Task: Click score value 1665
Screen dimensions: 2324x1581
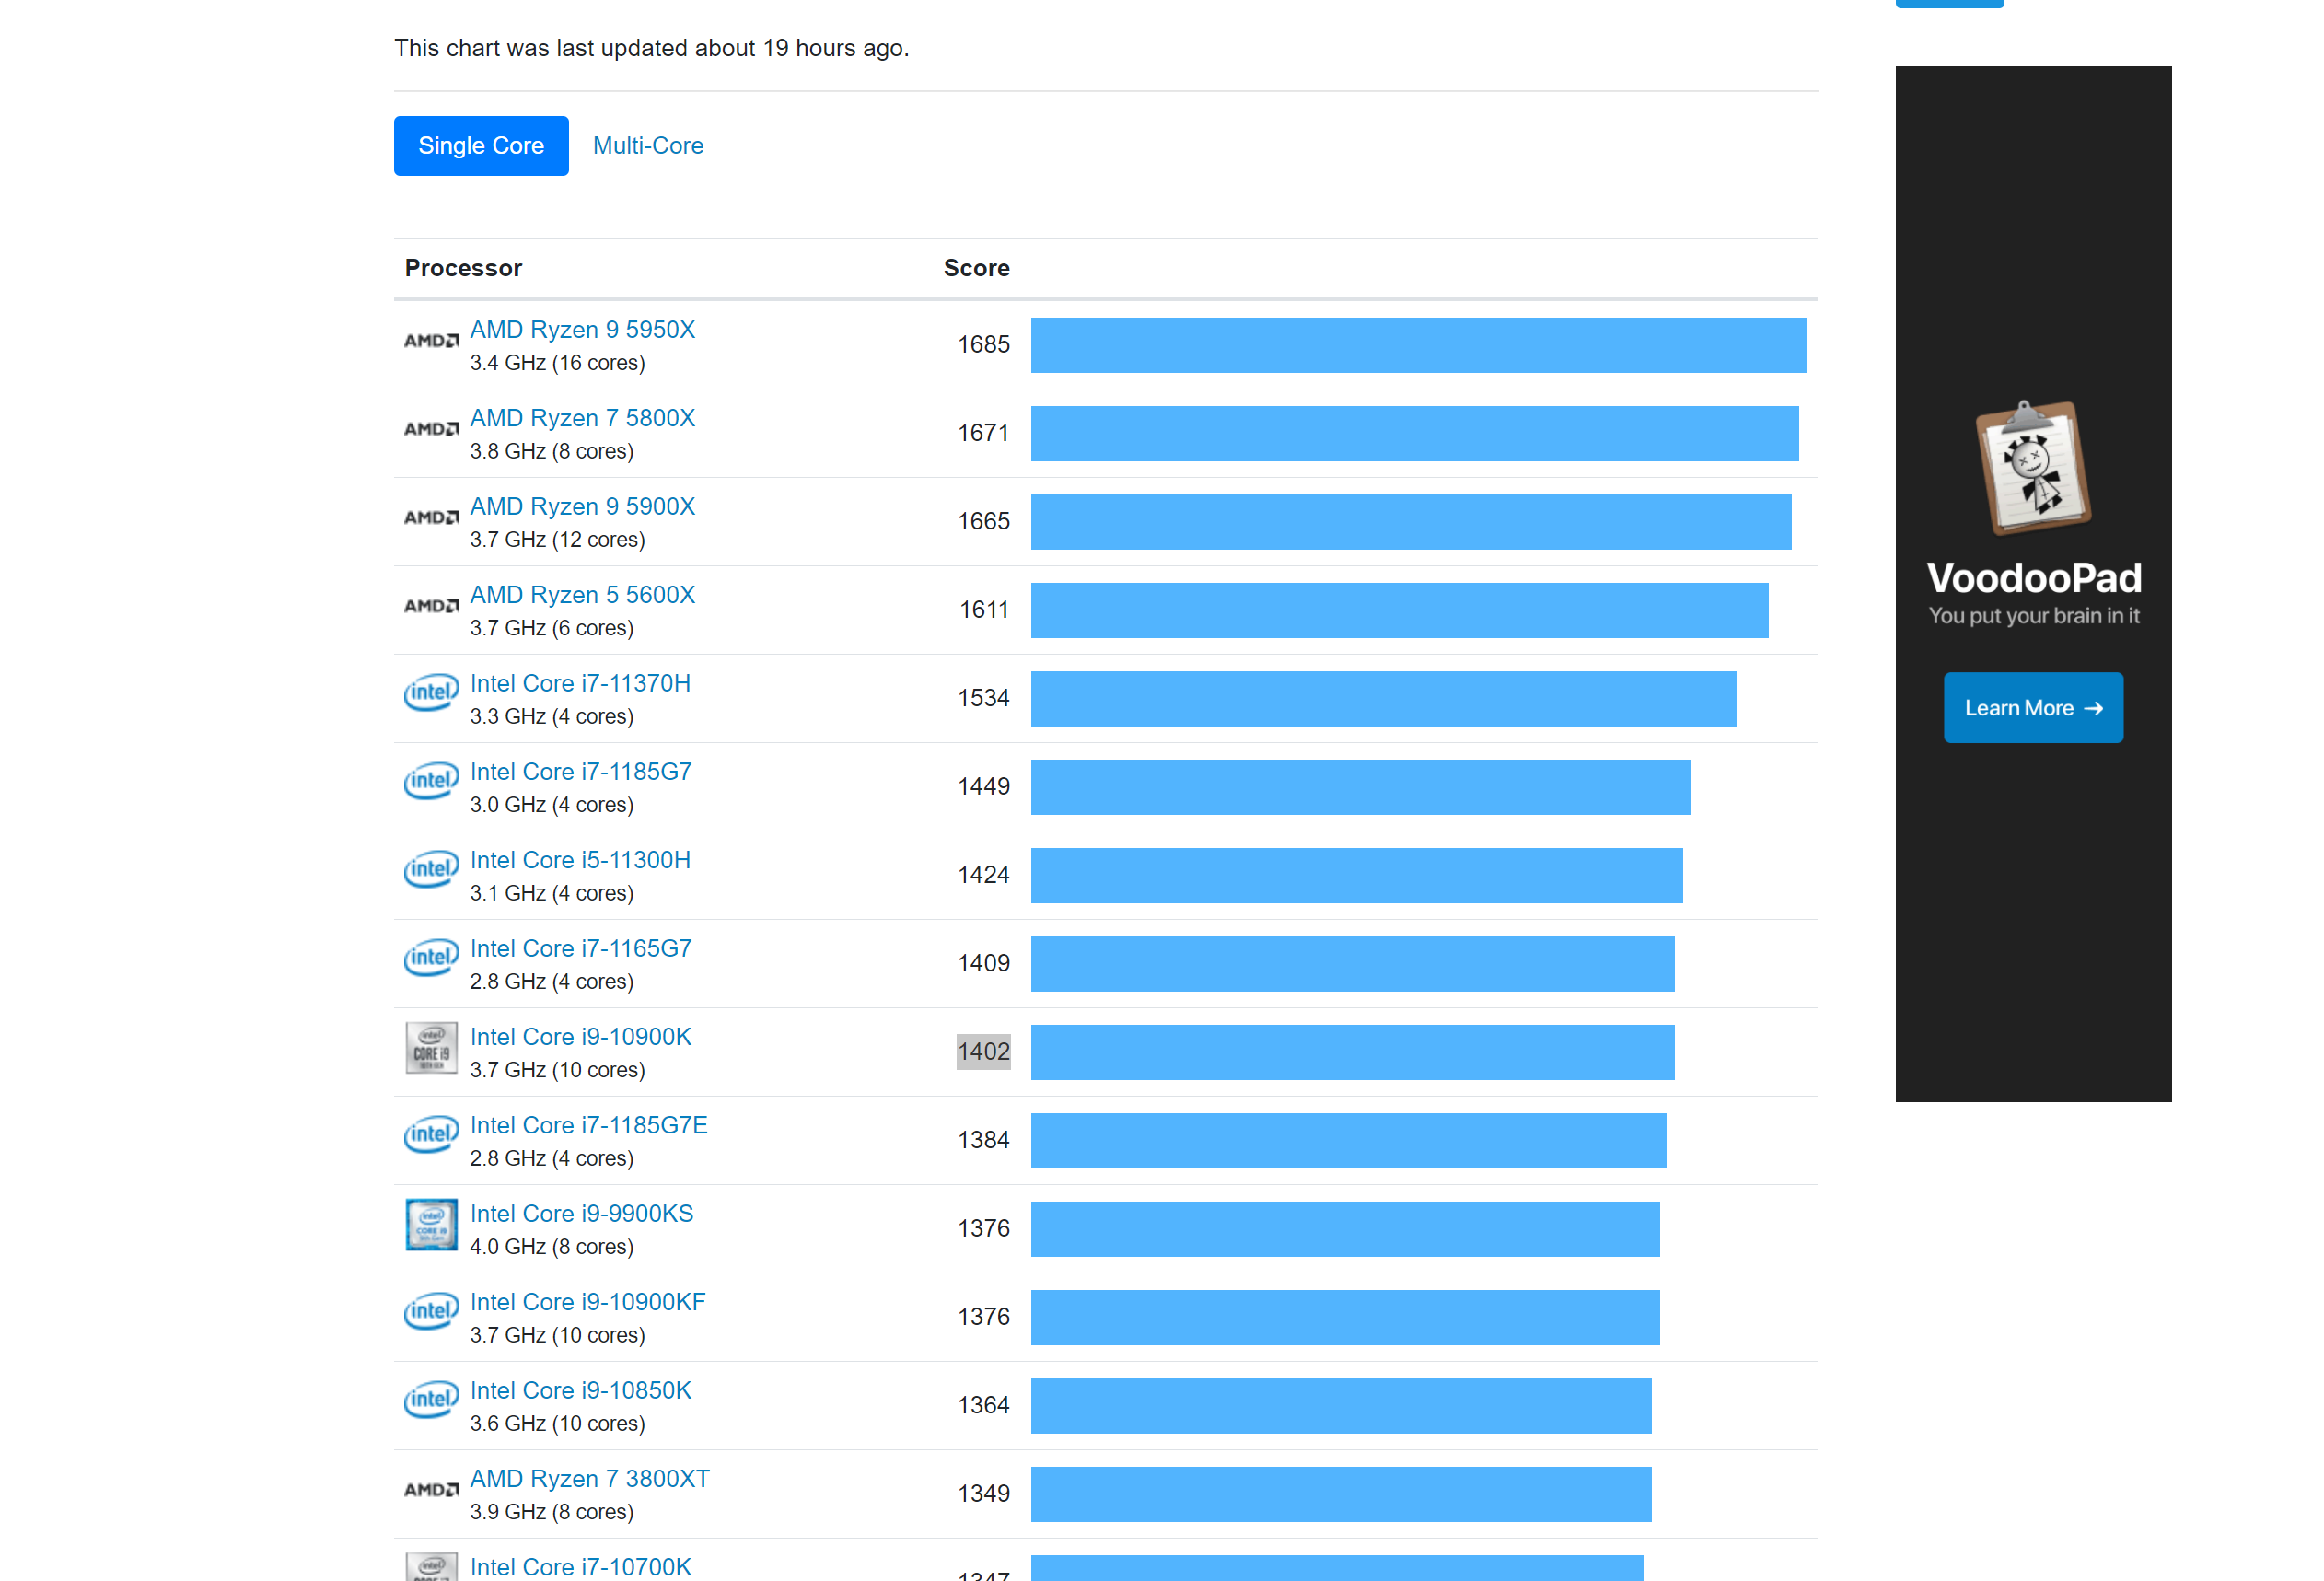Action: 983,522
